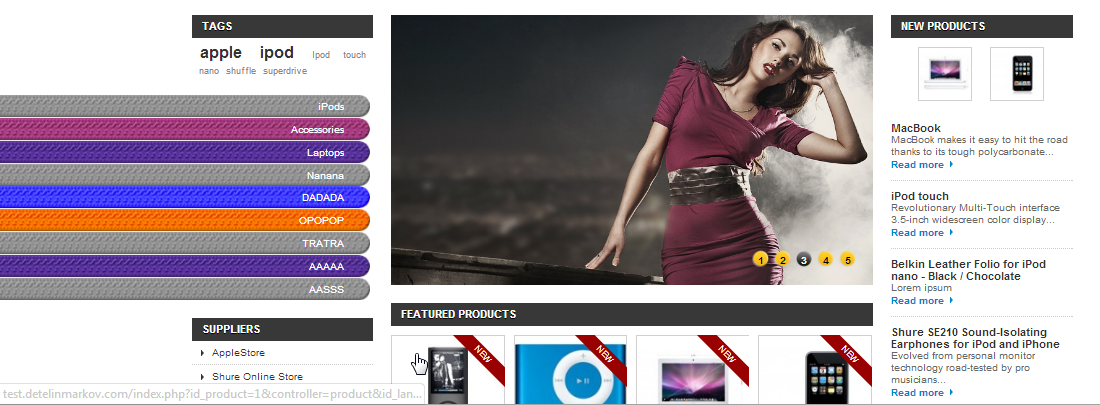Open the Nanana category bar
Screen dimensions: 1100x405
pos(185,175)
